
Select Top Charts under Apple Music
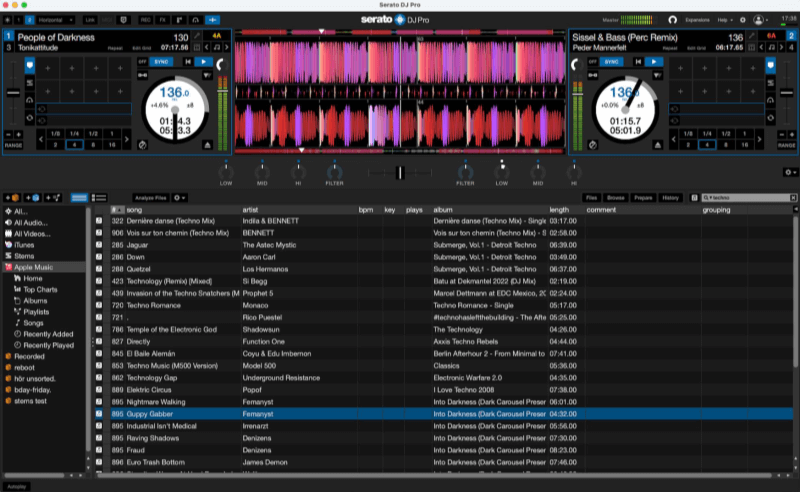coord(40,289)
